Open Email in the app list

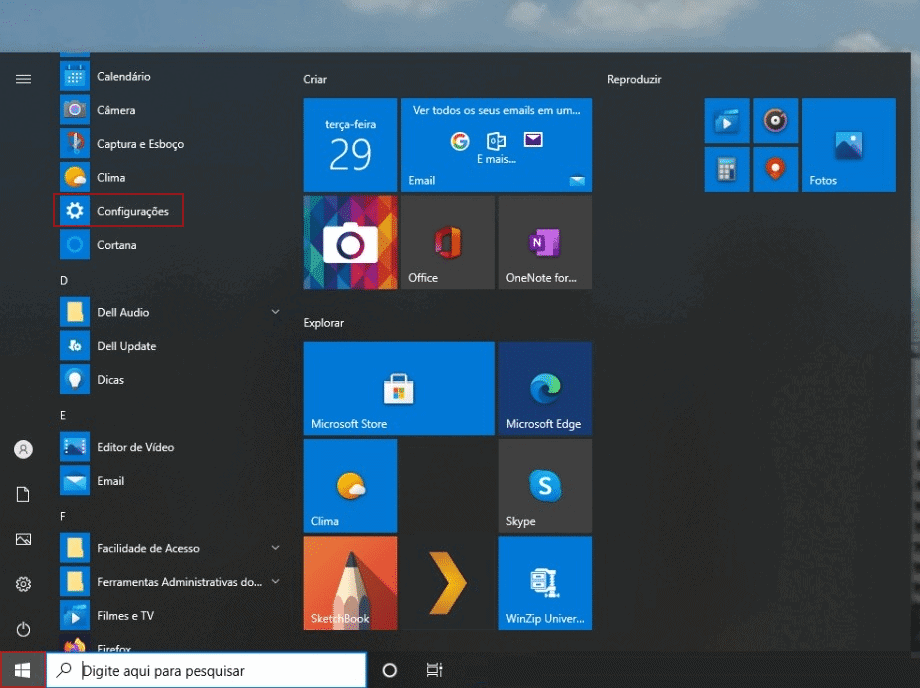point(170,480)
